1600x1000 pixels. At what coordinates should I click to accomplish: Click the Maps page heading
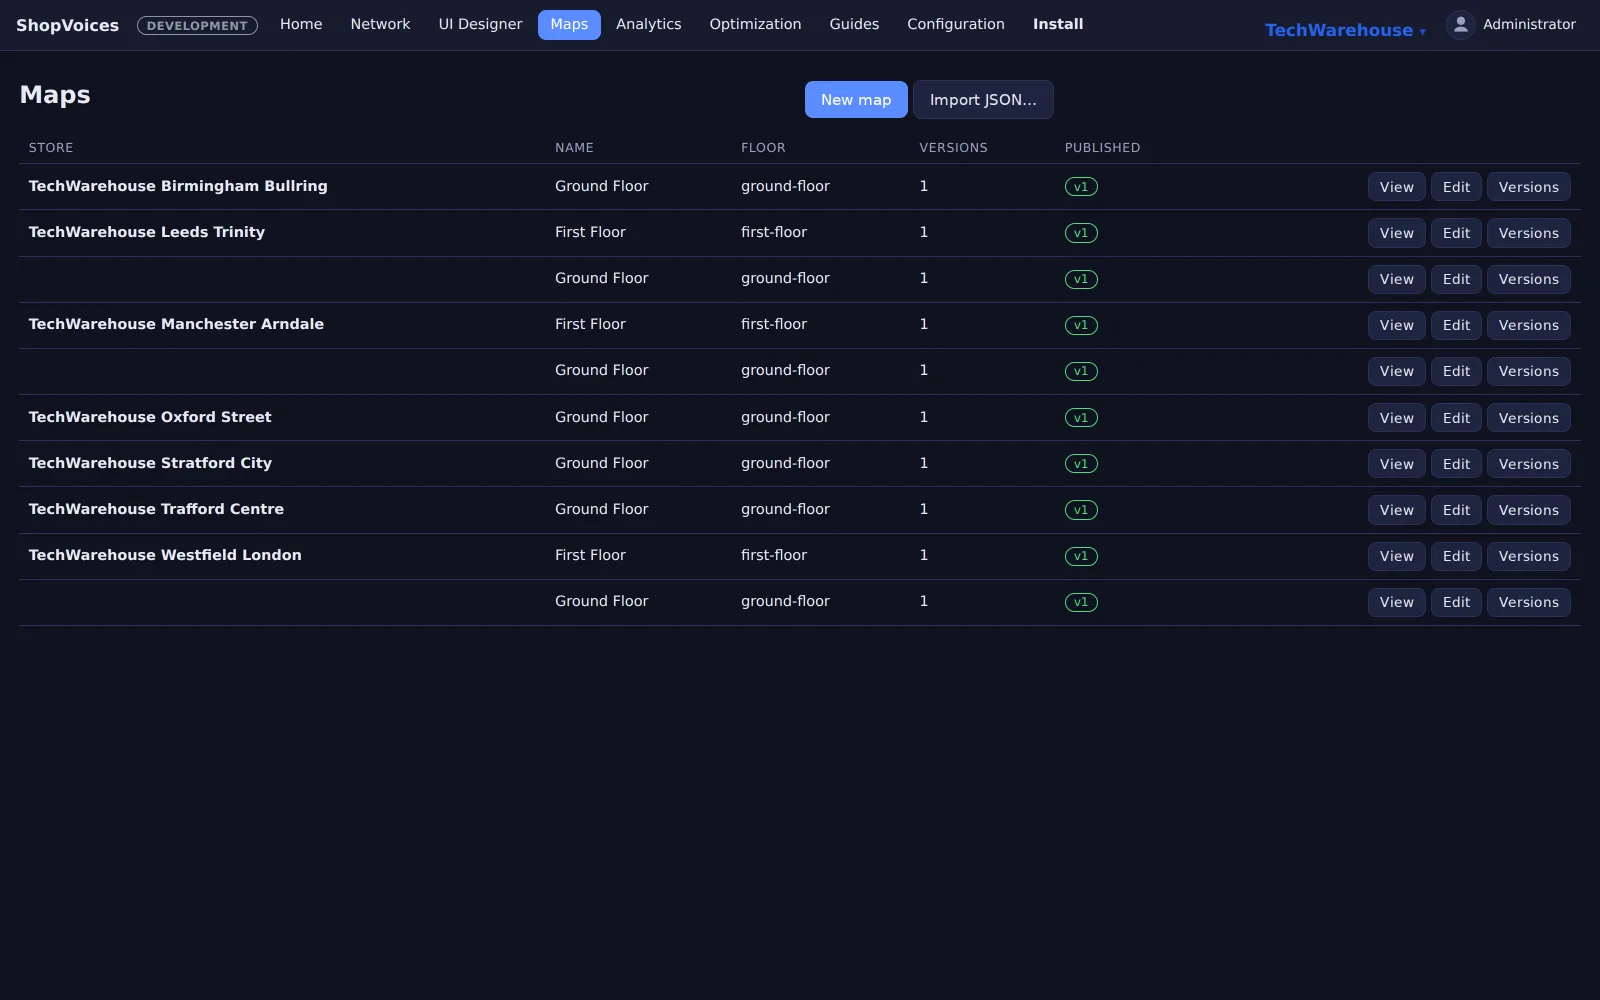tap(55, 95)
